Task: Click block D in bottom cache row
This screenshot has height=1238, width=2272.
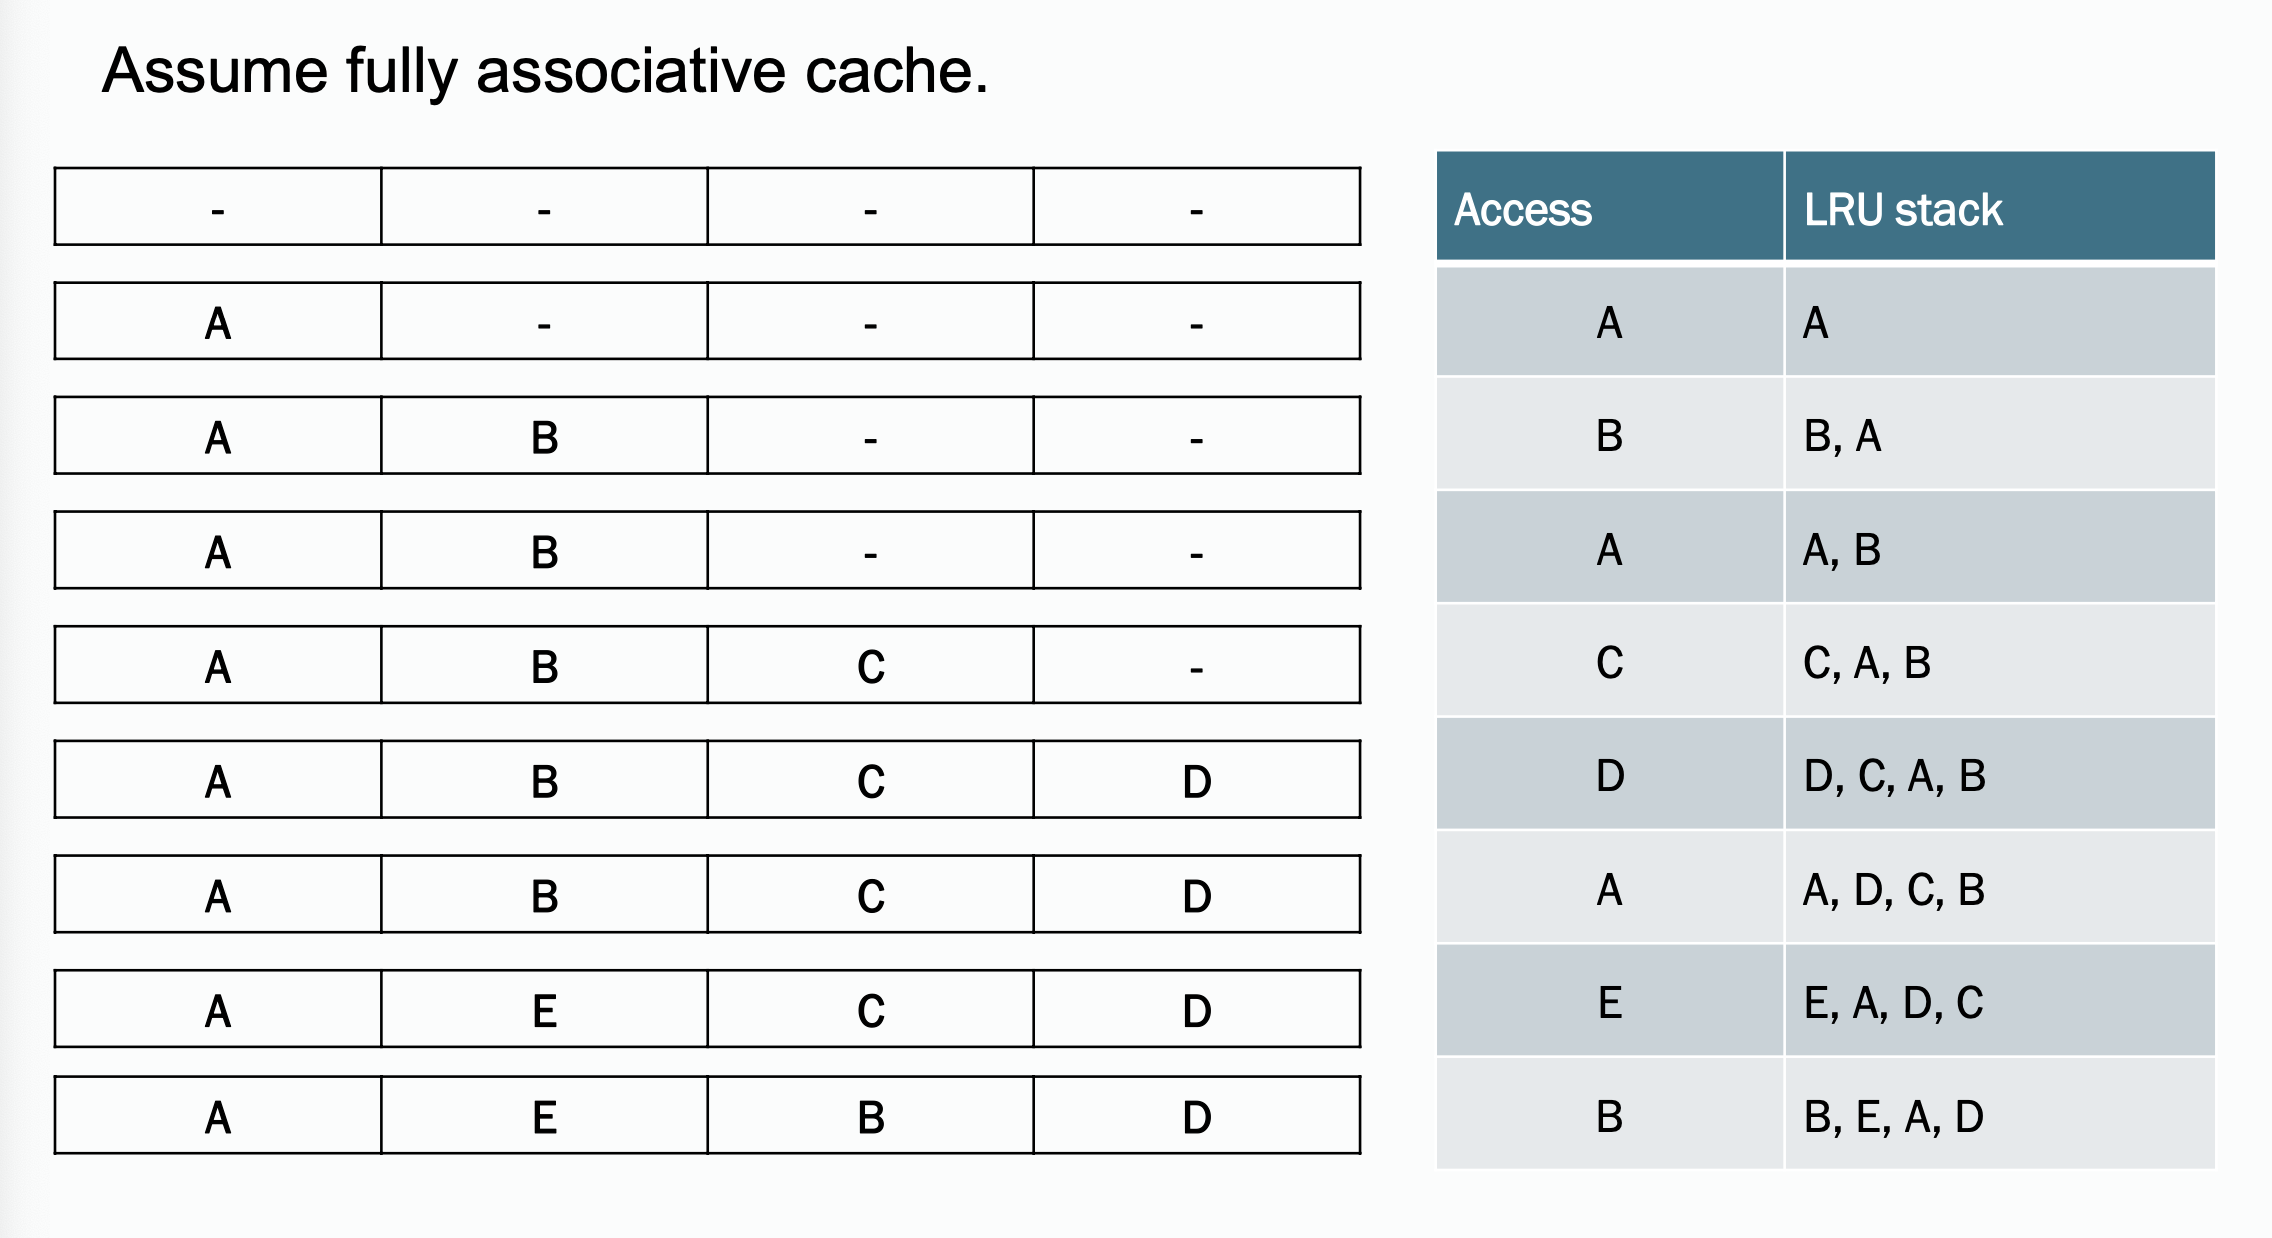Action: pos(1197,1115)
